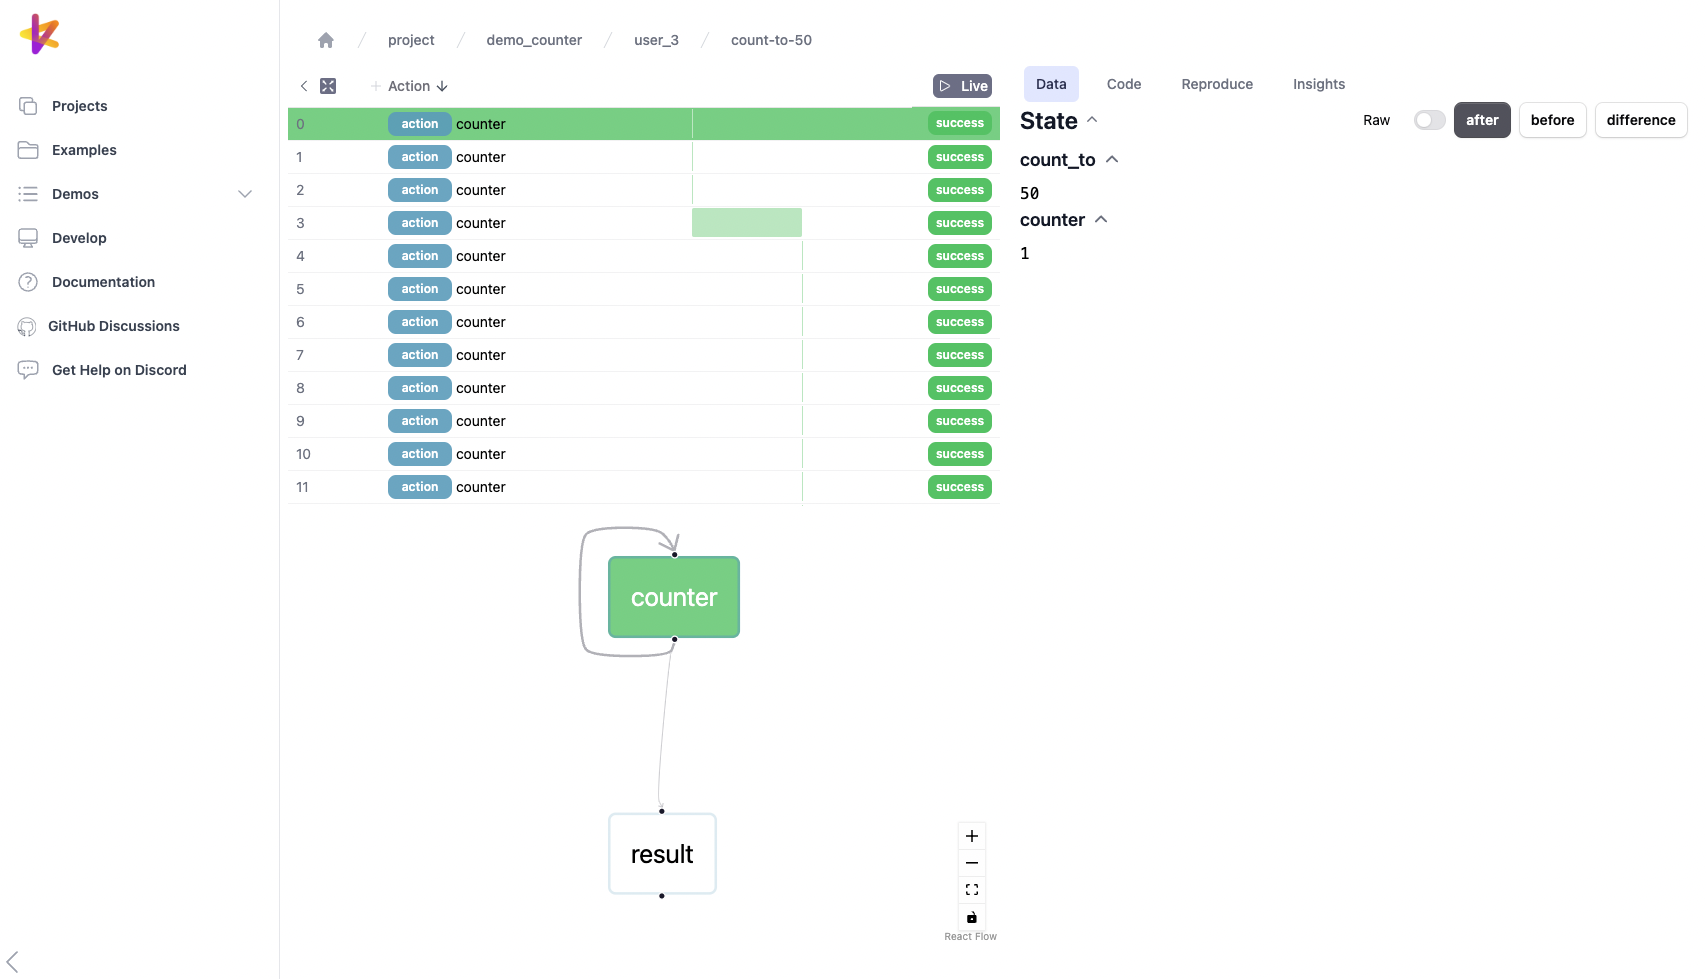
Task: Select the after state view
Action: 1482,120
